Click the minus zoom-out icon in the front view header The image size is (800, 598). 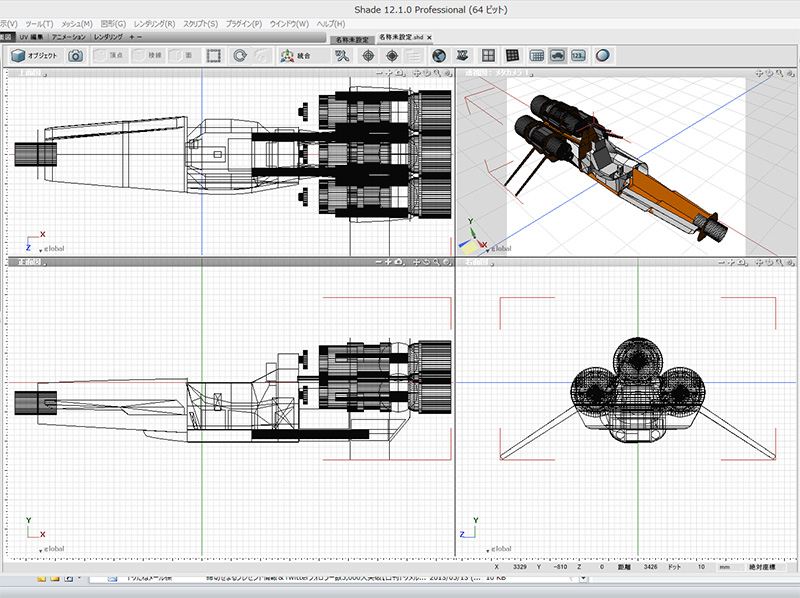click(379, 262)
